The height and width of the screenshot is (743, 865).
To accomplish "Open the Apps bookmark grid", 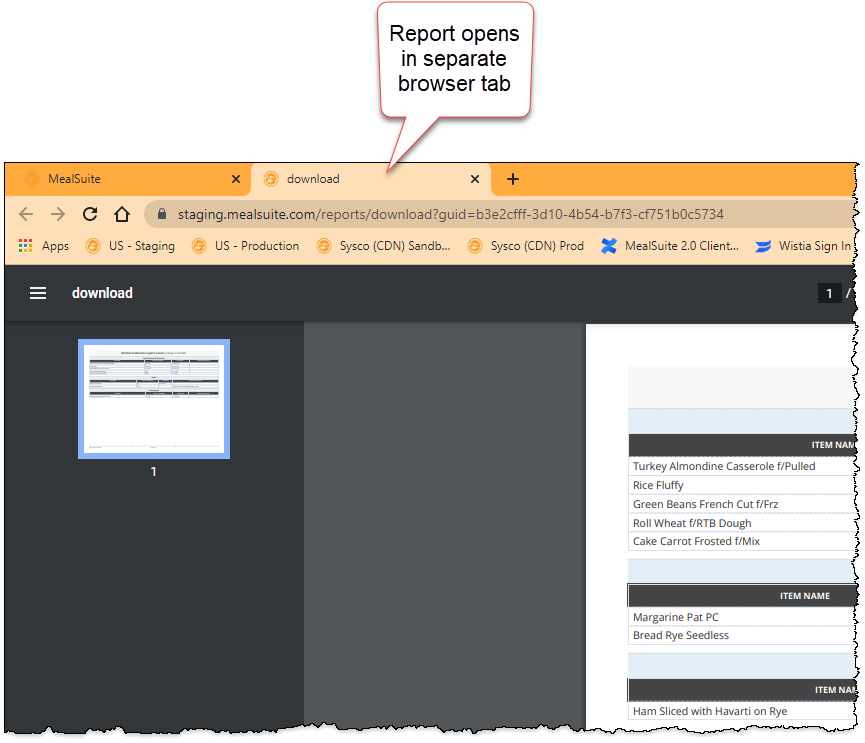I will click(x=44, y=246).
